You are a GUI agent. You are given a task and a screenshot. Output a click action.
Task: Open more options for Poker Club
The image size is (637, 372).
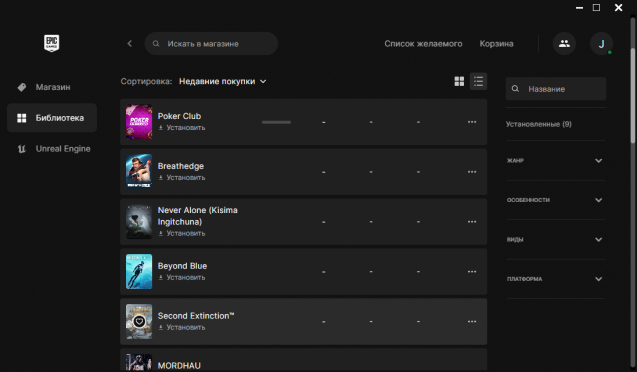(x=472, y=122)
